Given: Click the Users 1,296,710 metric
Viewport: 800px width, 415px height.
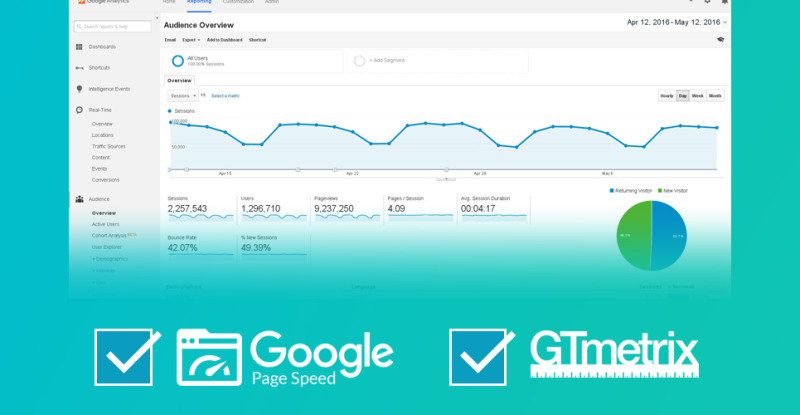Looking at the screenshot, I should (273, 209).
